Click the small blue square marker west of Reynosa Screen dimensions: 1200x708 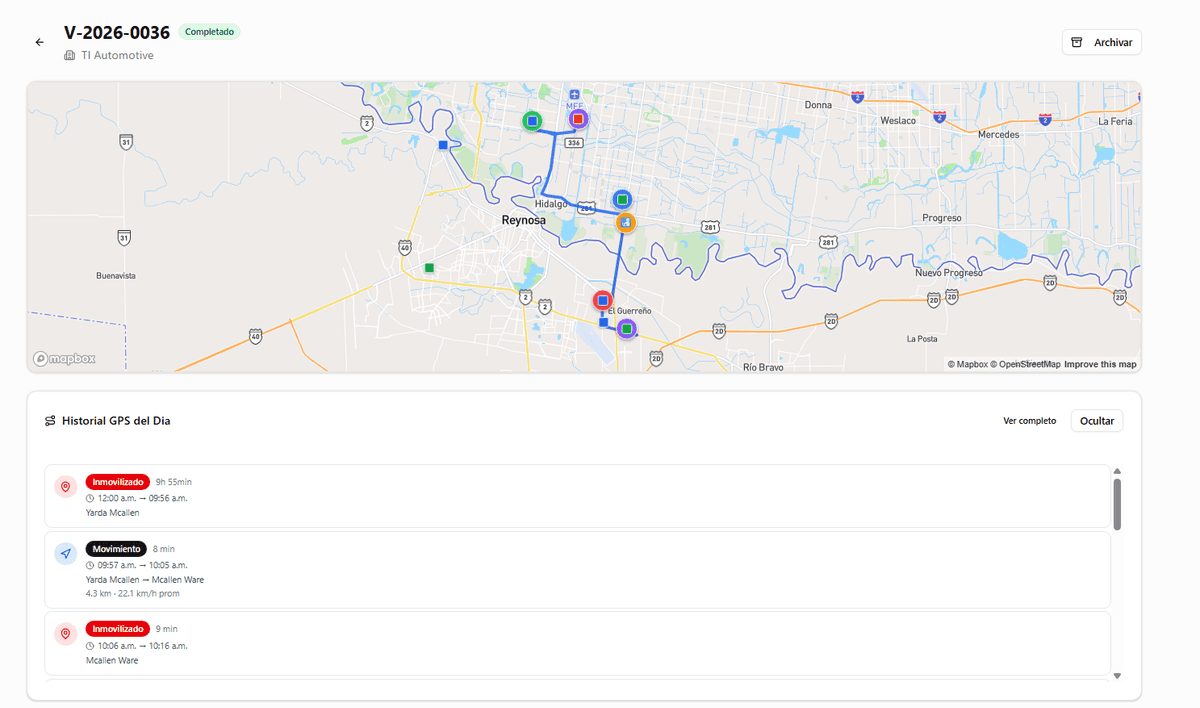coord(442,144)
